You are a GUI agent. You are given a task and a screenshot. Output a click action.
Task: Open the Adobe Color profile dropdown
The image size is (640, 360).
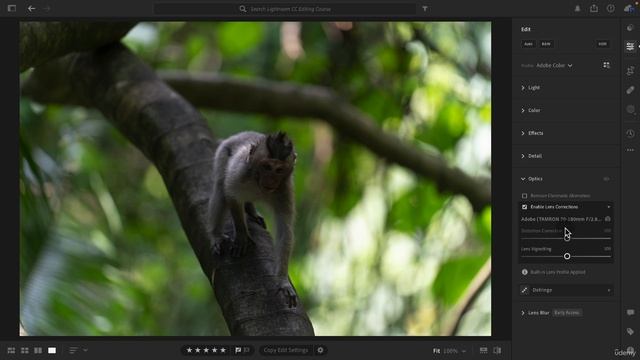coord(554,65)
